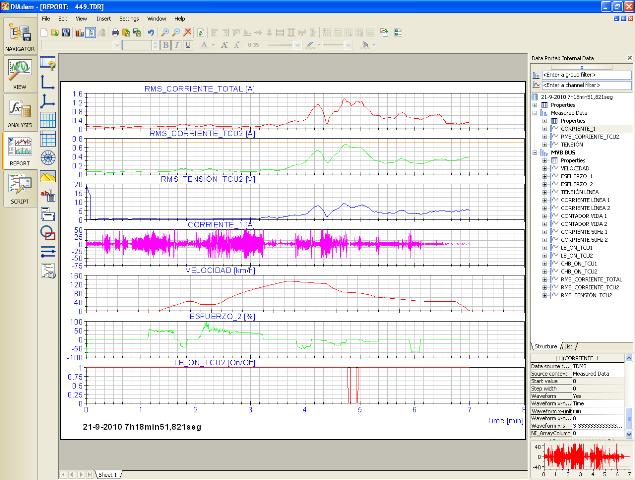Expand the CHB_ON_TCU2 channel node
635x480 pixels.
coord(545,272)
